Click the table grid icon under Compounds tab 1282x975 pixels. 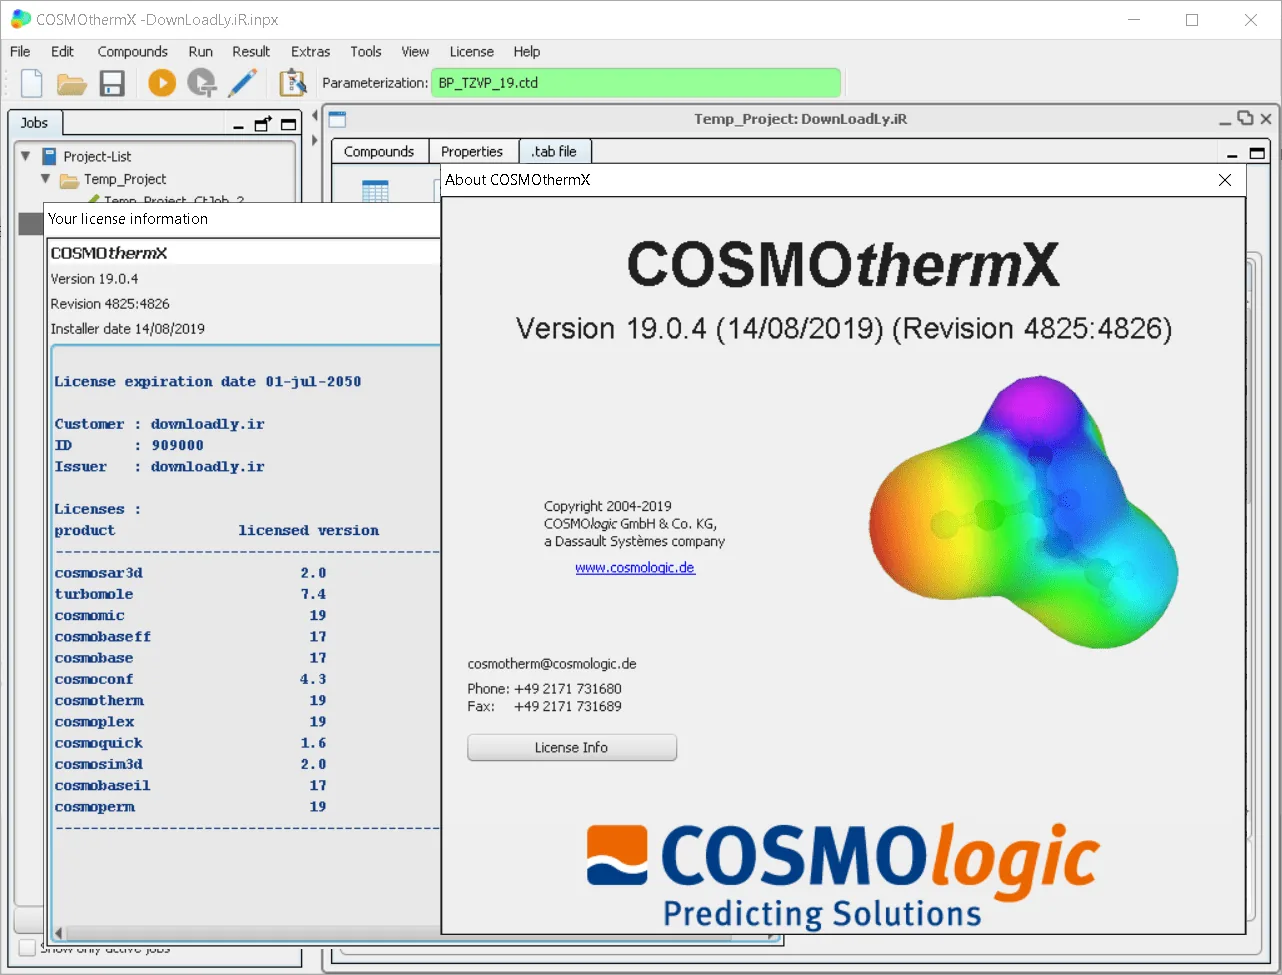tap(375, 192)
